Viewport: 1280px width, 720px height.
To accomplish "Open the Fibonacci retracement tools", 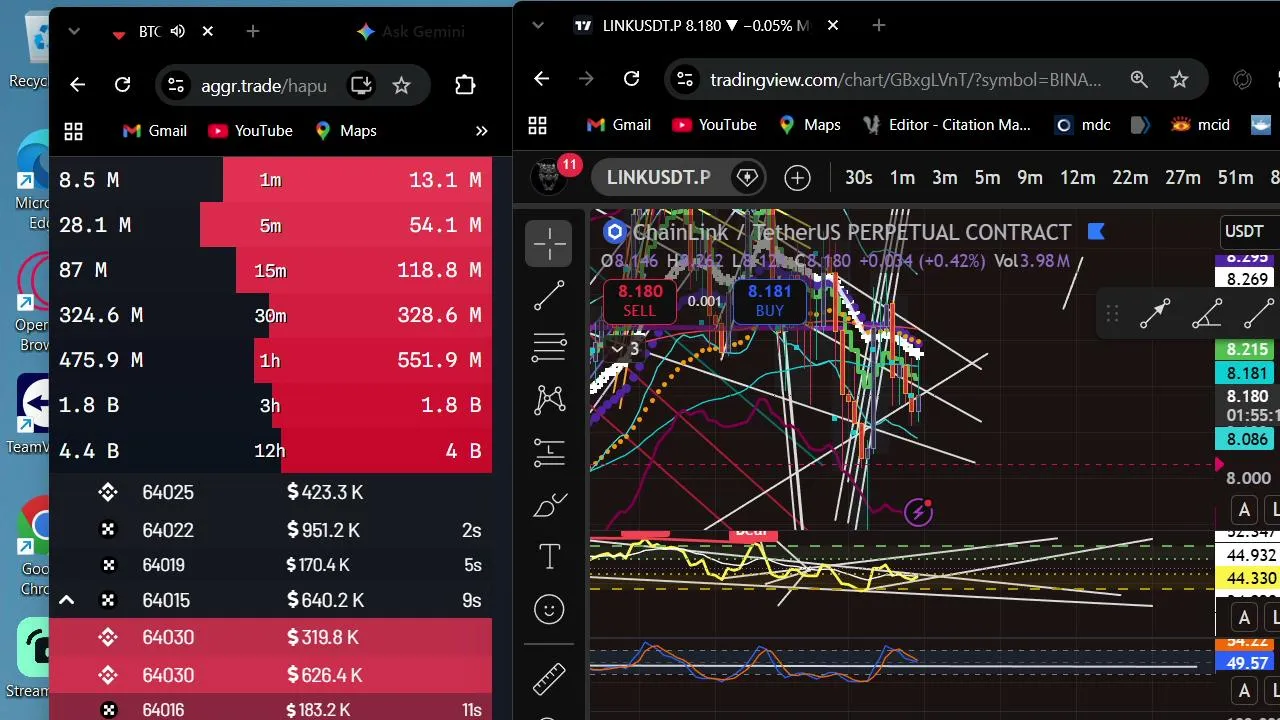I will point(549,347).
